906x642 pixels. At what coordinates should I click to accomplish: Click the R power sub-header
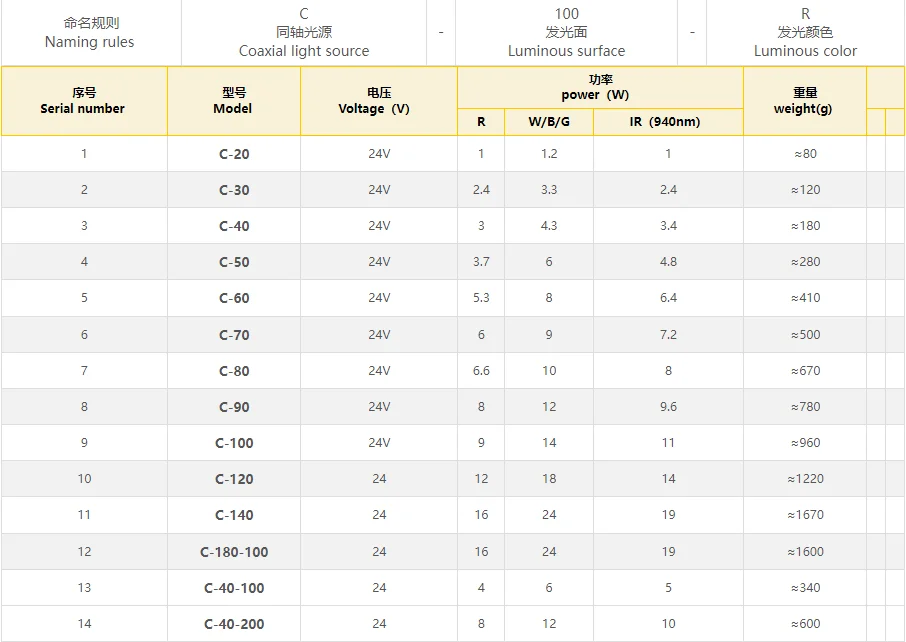[x=481, y=122]
